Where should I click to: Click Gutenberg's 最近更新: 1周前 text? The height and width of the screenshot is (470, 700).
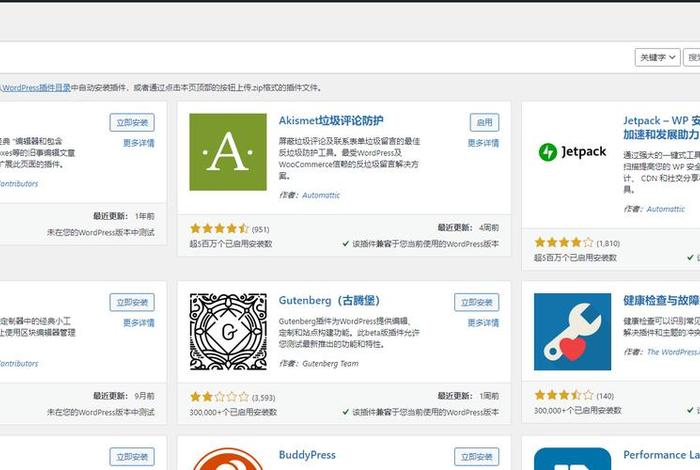[x=468, y=396]
